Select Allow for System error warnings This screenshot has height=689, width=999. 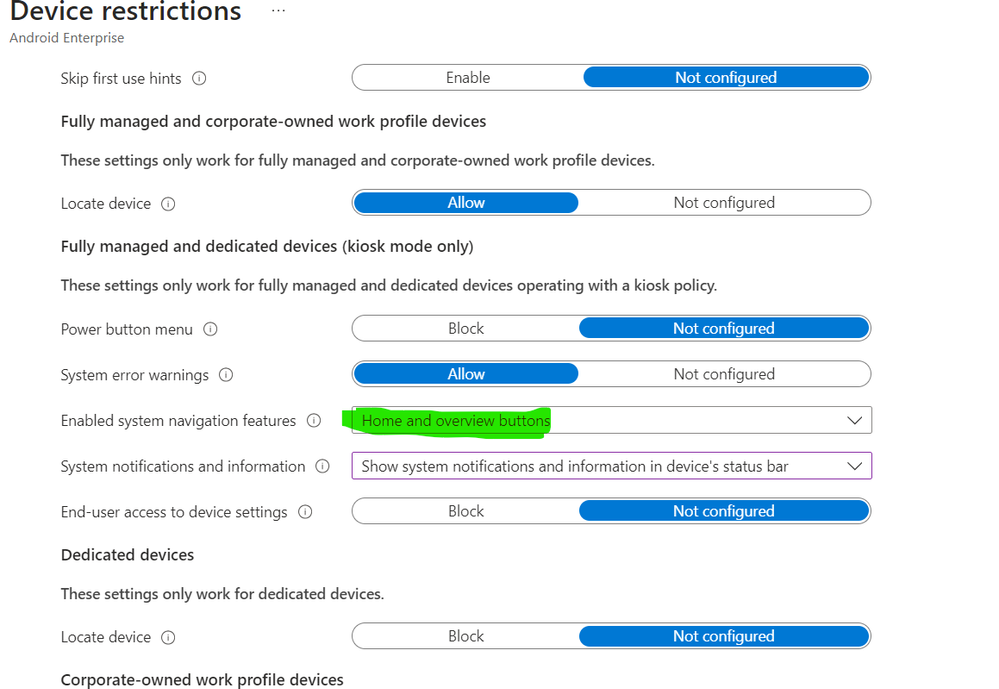(x=466, y=374)
